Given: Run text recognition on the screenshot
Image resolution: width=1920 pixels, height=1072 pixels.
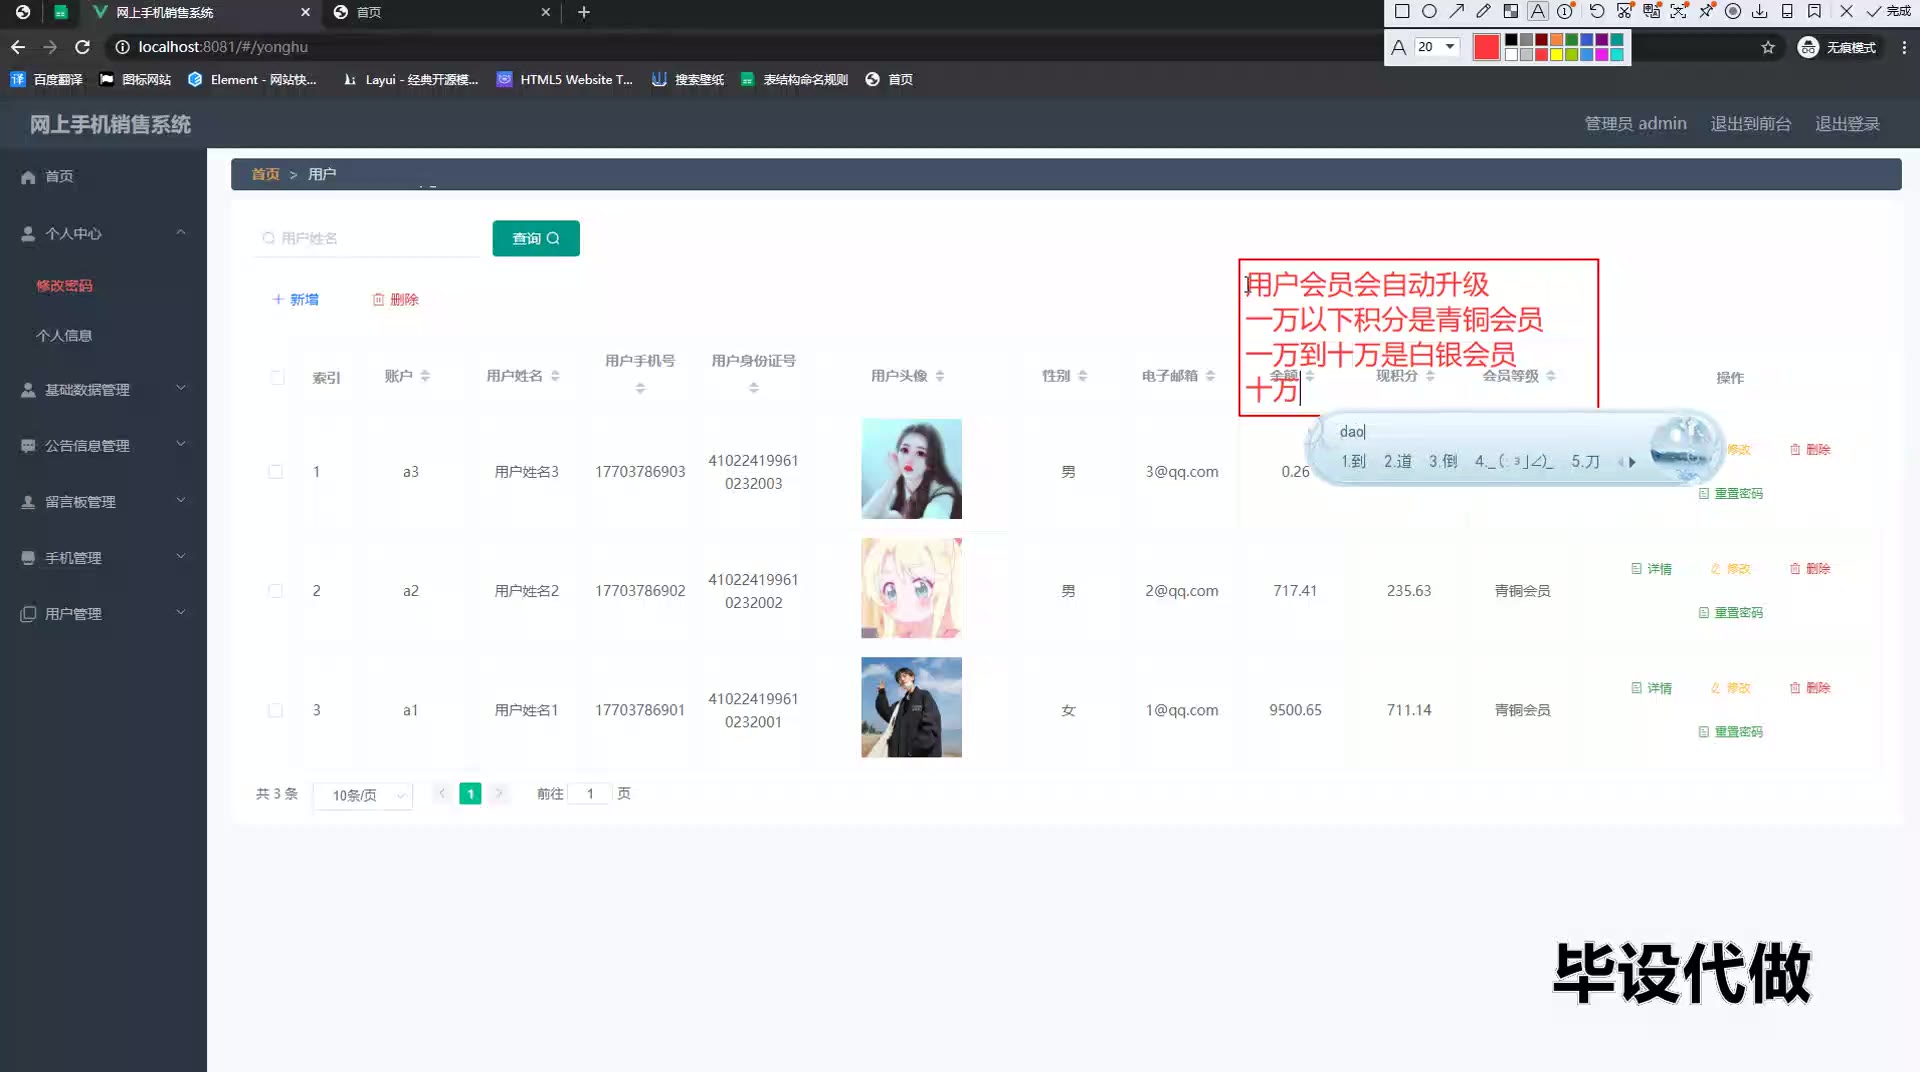Looking at the screenshot, I should click(1679, 12).
